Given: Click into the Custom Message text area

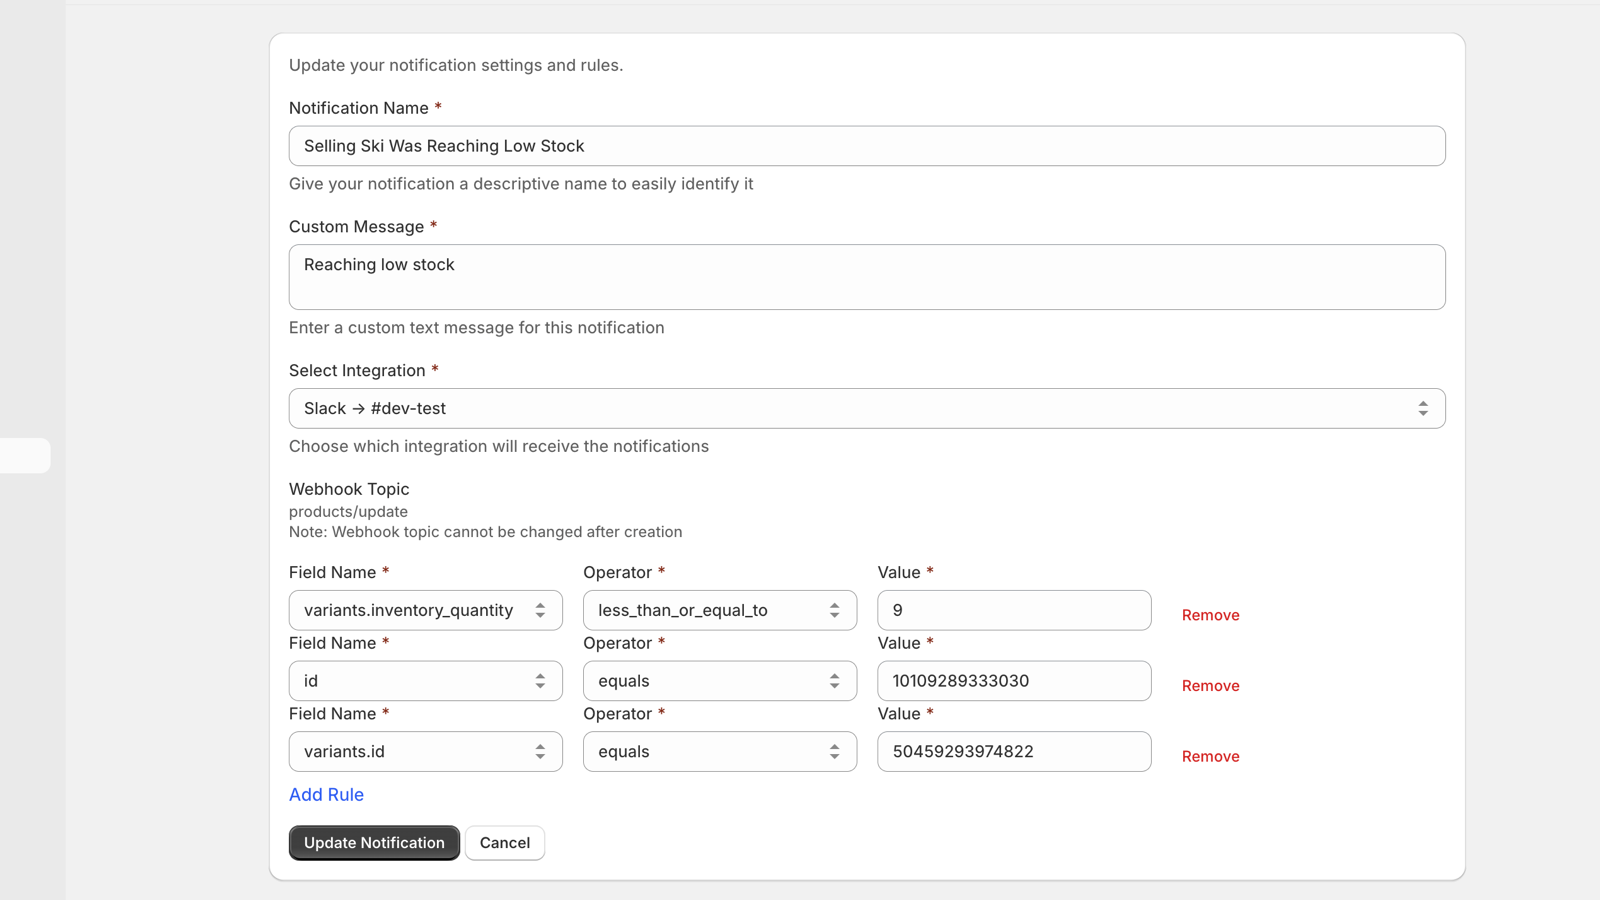Looking at the screenshot, I should (x=866, y=277).
